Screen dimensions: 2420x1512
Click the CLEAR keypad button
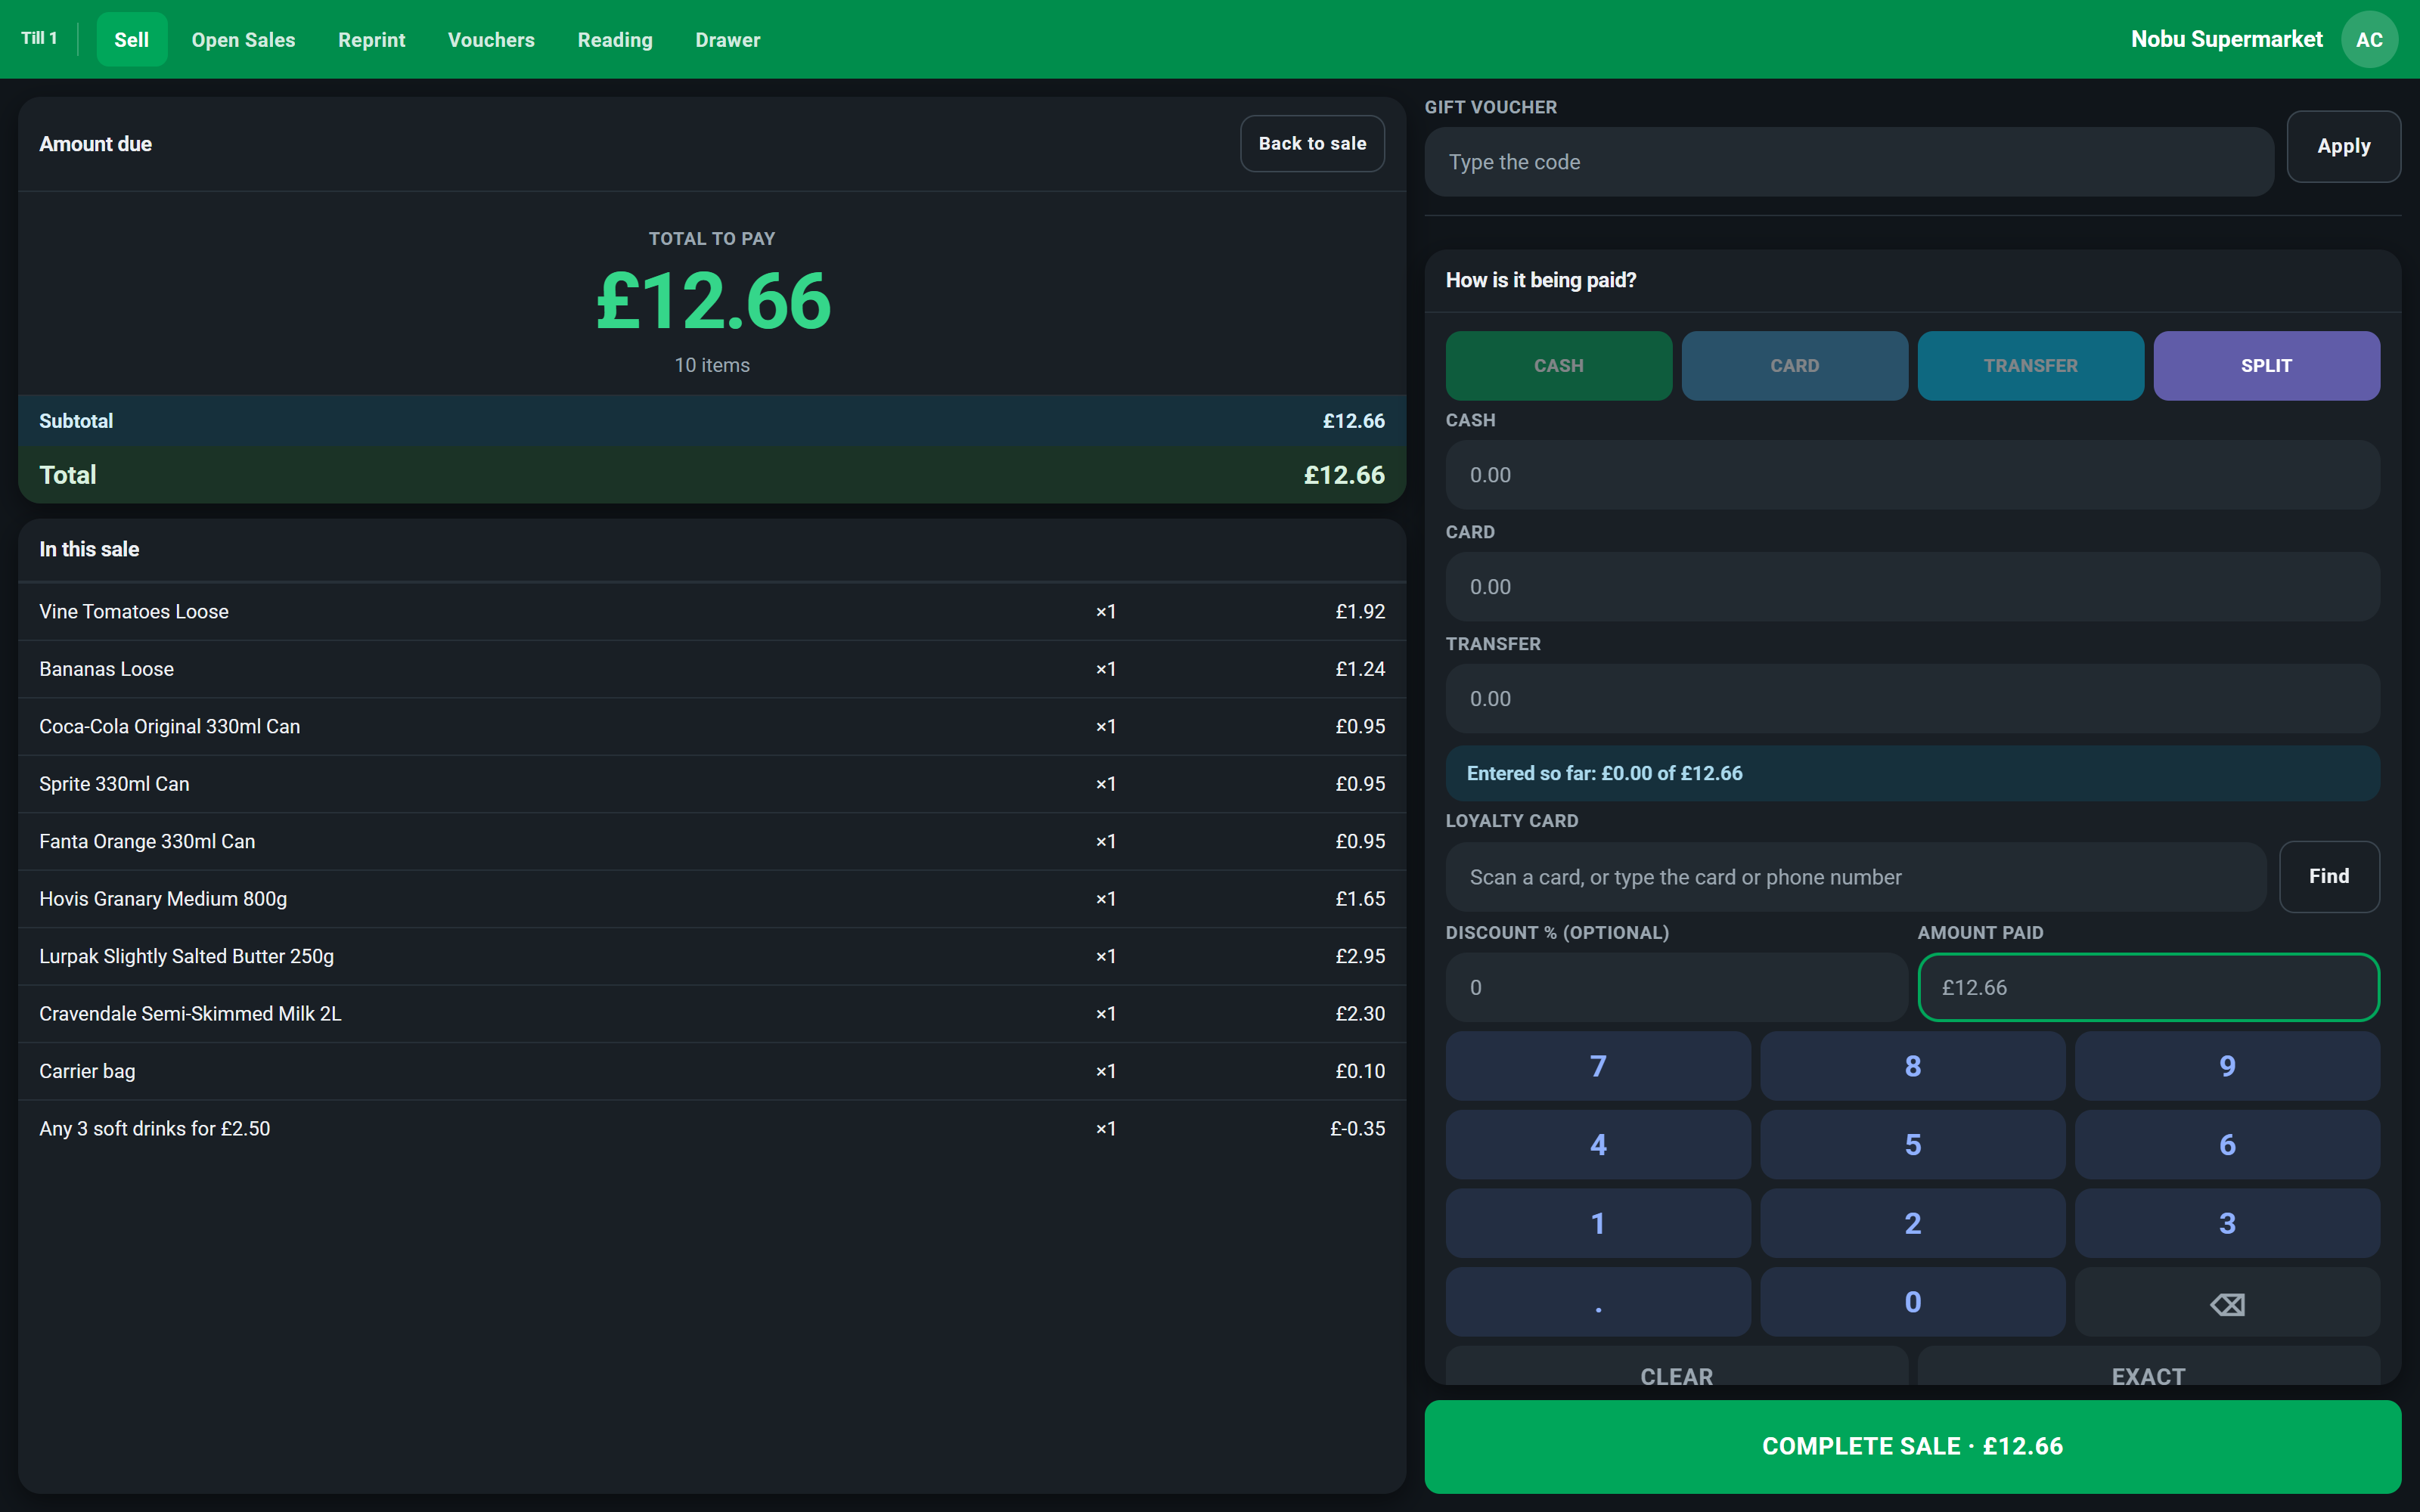[1676, 1367]
